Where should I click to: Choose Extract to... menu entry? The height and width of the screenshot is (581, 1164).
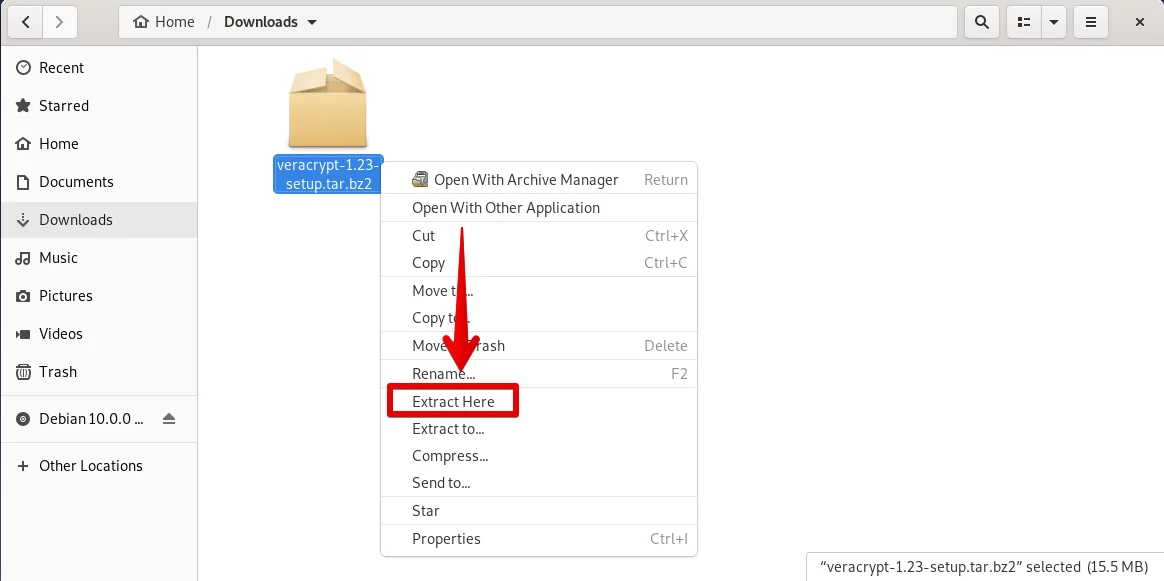click(539, 429)
